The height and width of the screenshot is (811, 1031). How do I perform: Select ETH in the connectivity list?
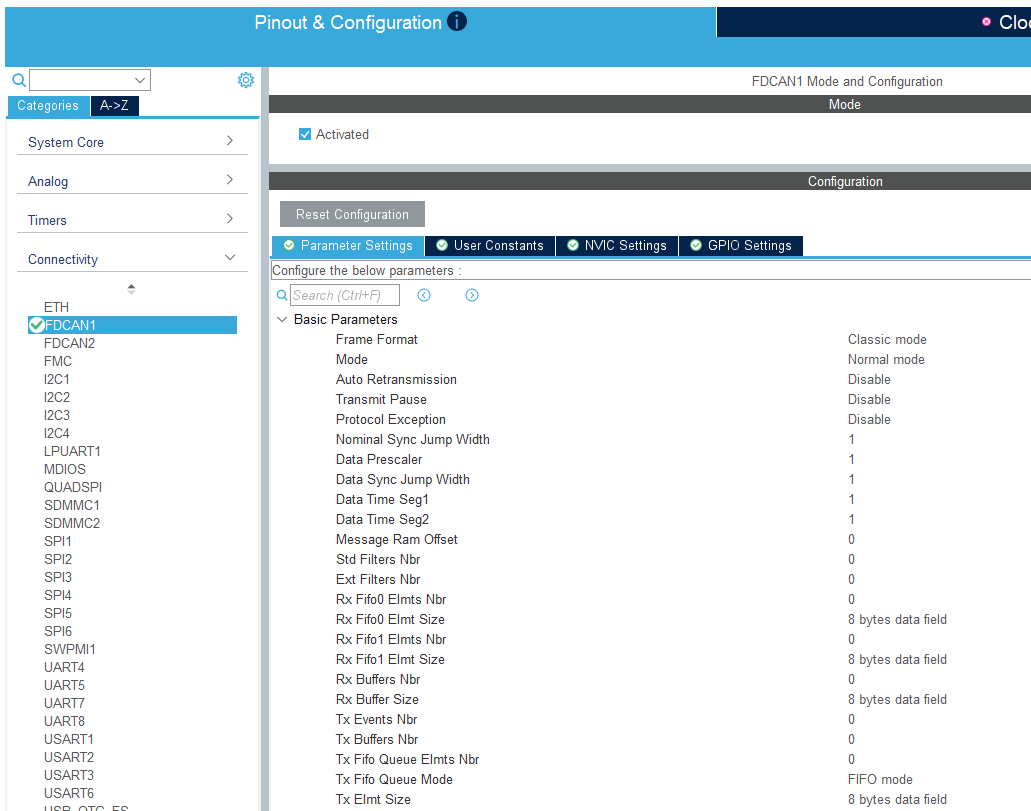click(x=57, y=307)
